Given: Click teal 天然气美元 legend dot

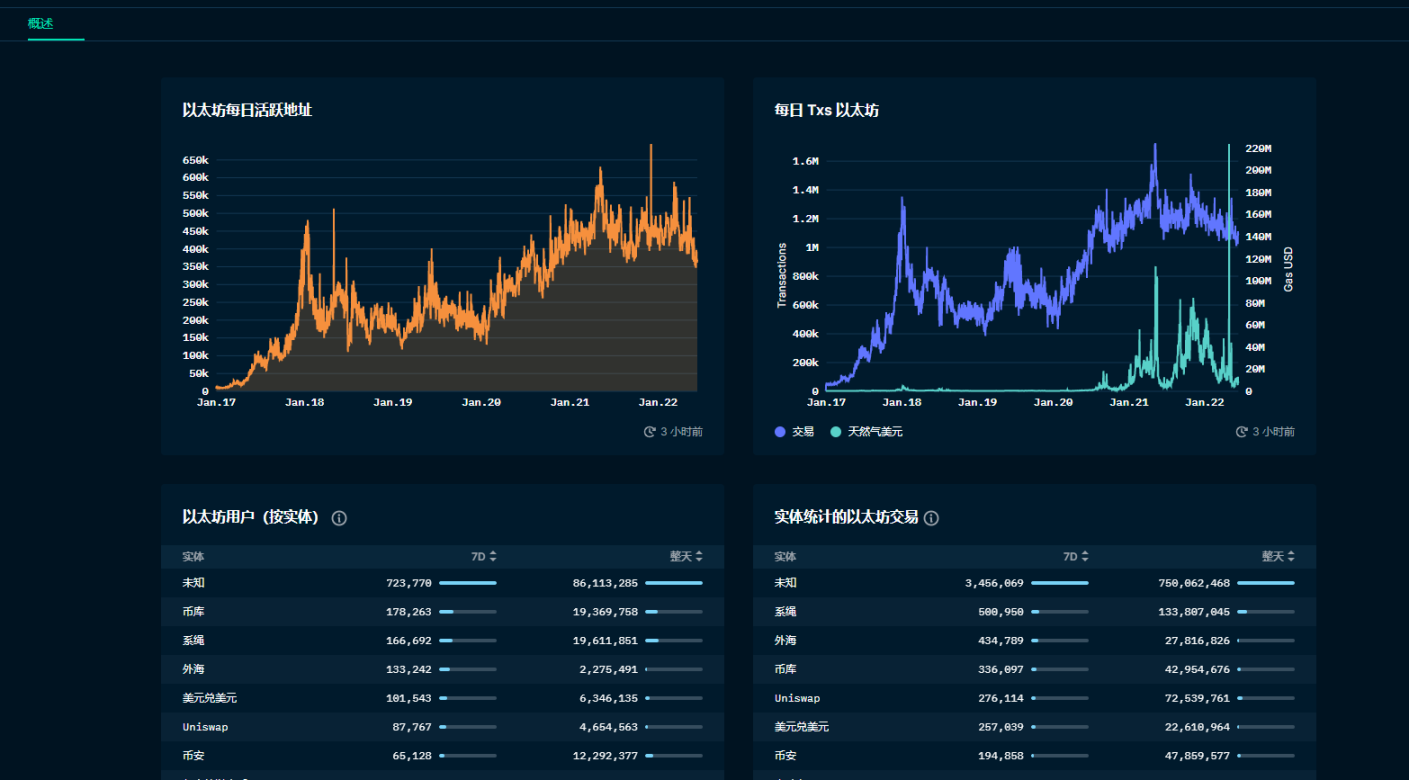Looking at the screenshot, I should coord(836,432).
